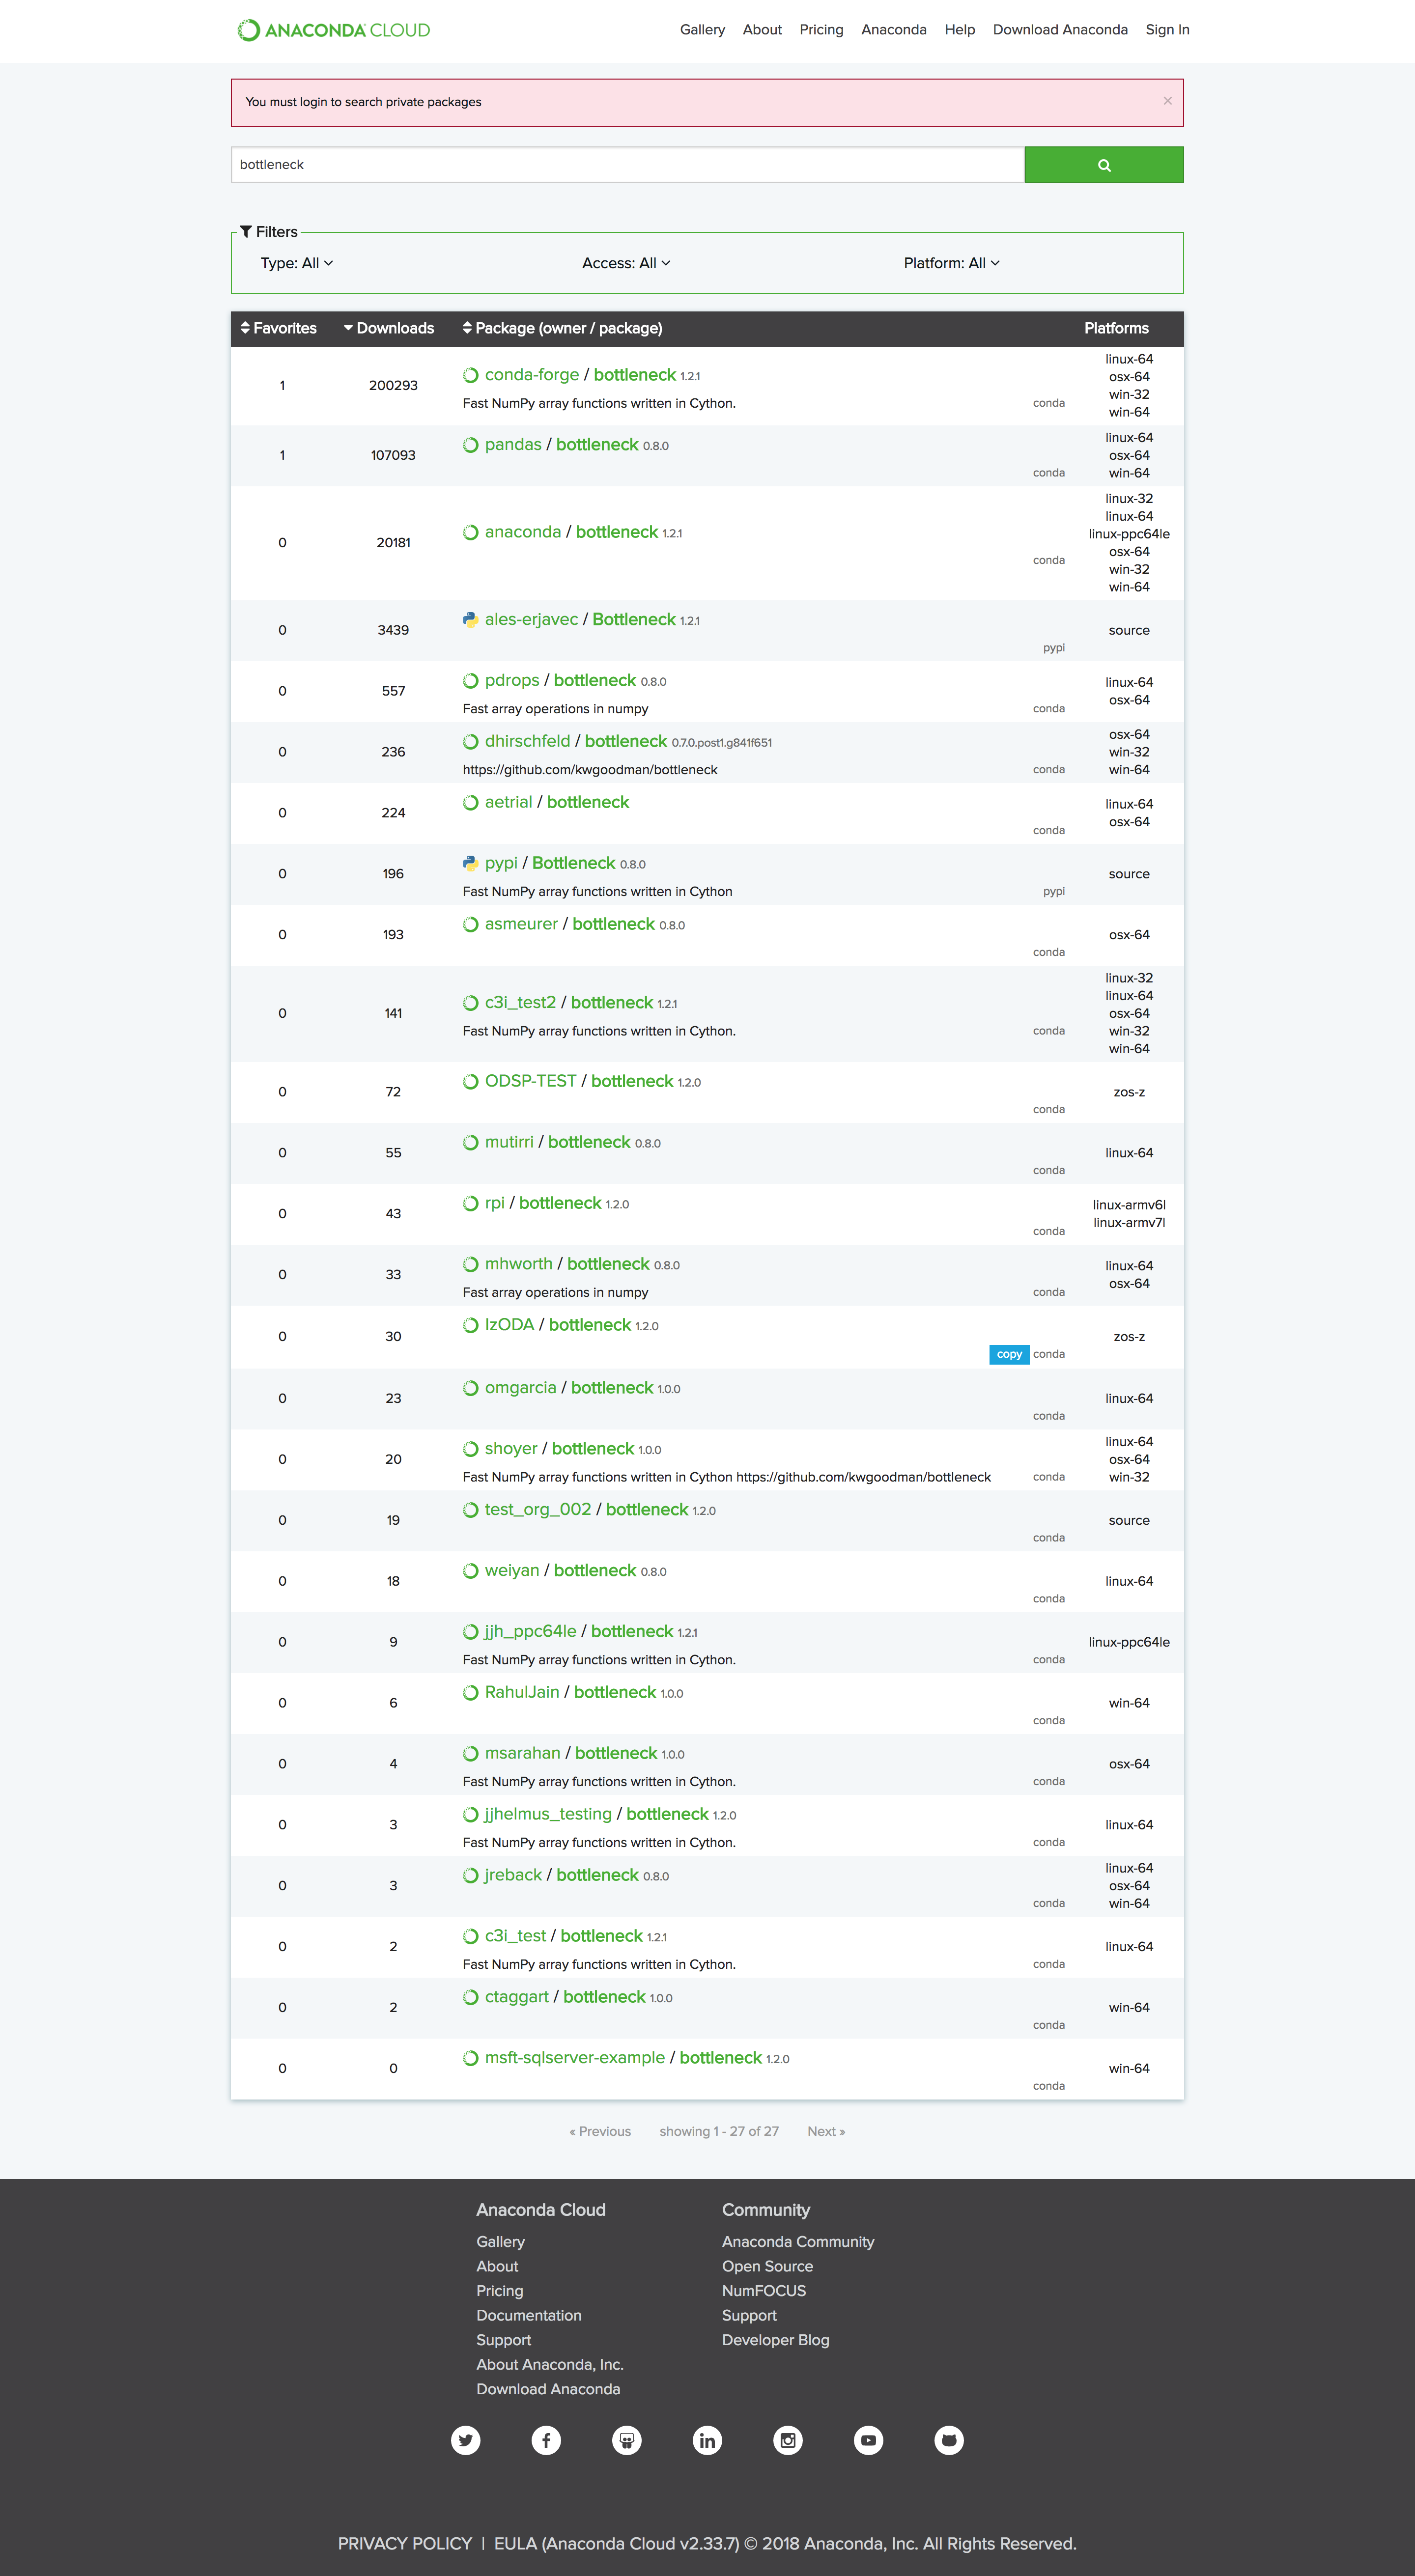1415x2576 pixels.
Task: Click the blue copy button for IzODA
Action: coord(1009,1354)
